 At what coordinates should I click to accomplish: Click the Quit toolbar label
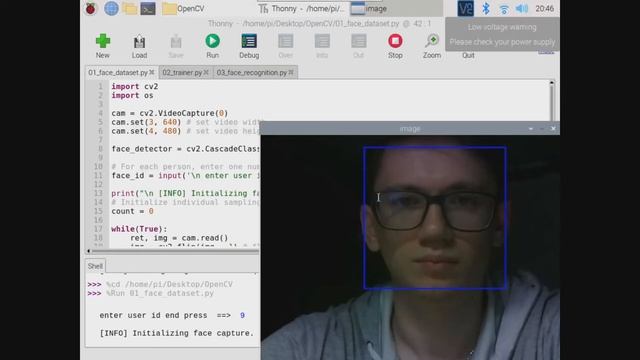point(468,55)
